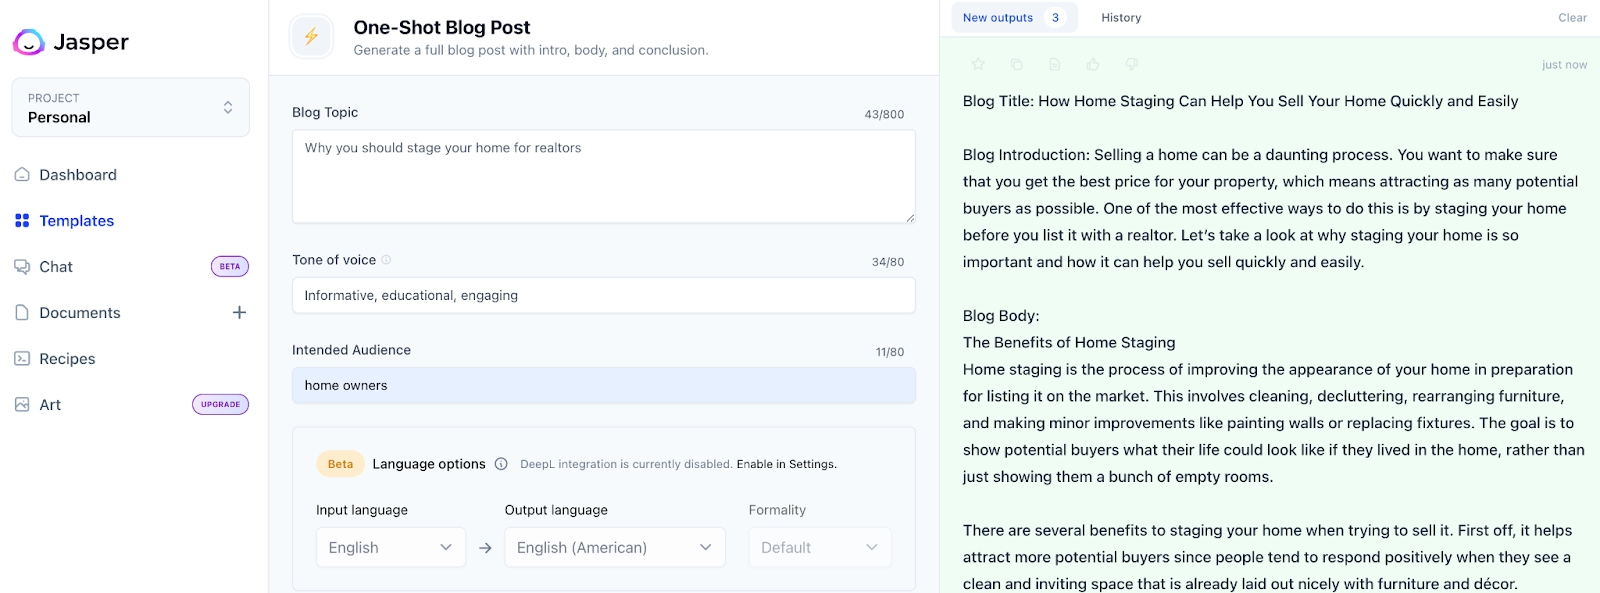Open the Output language dropdown
This screenshot has height=593, width=1600.
tap(614, 548)
